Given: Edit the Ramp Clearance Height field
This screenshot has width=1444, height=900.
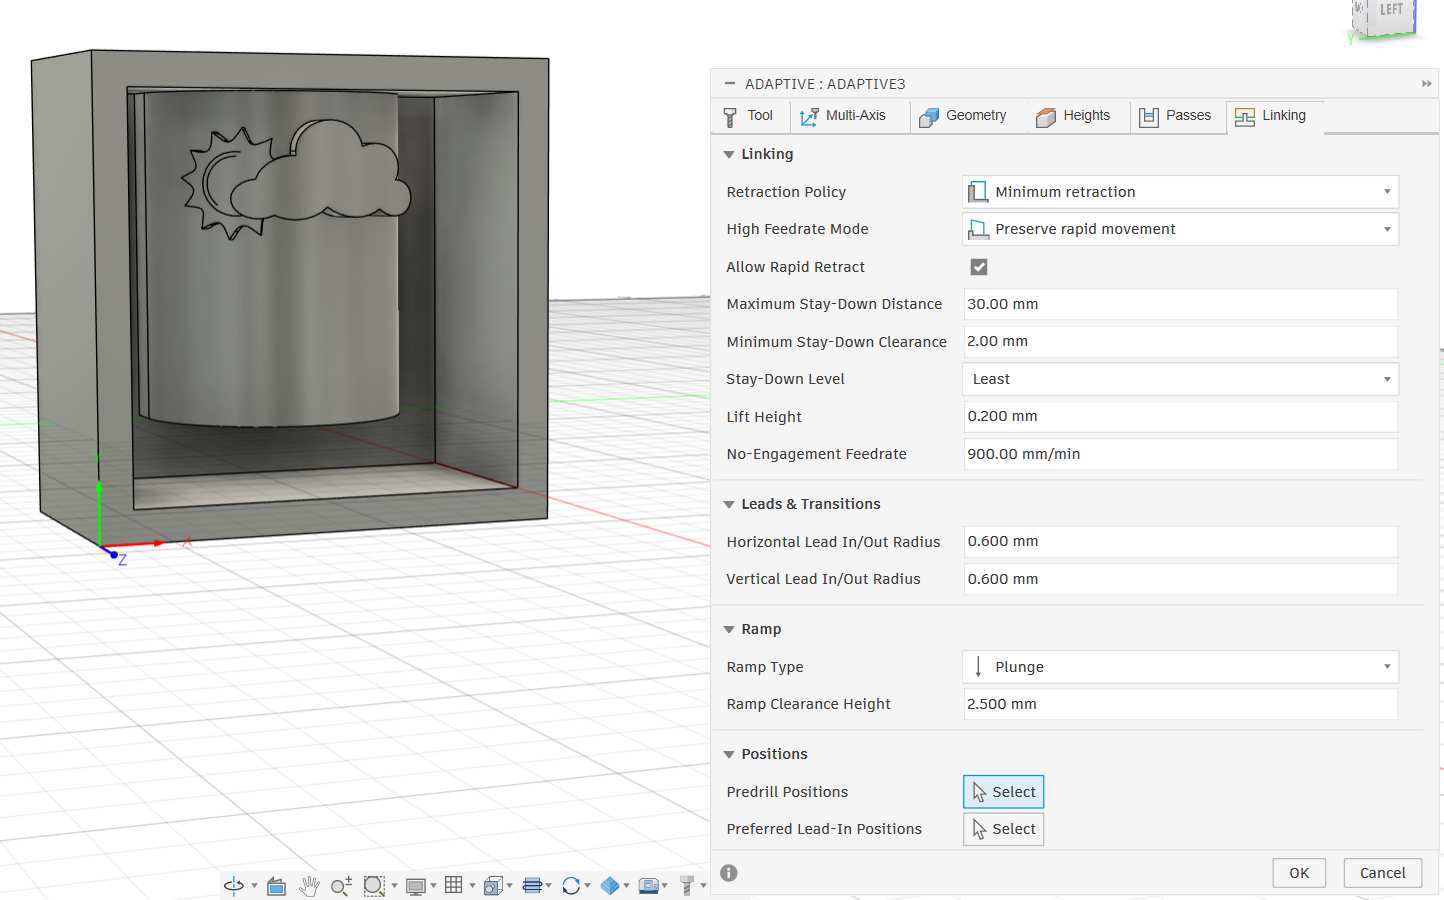Looking at the screenshot, I should tap(1180, 704).
